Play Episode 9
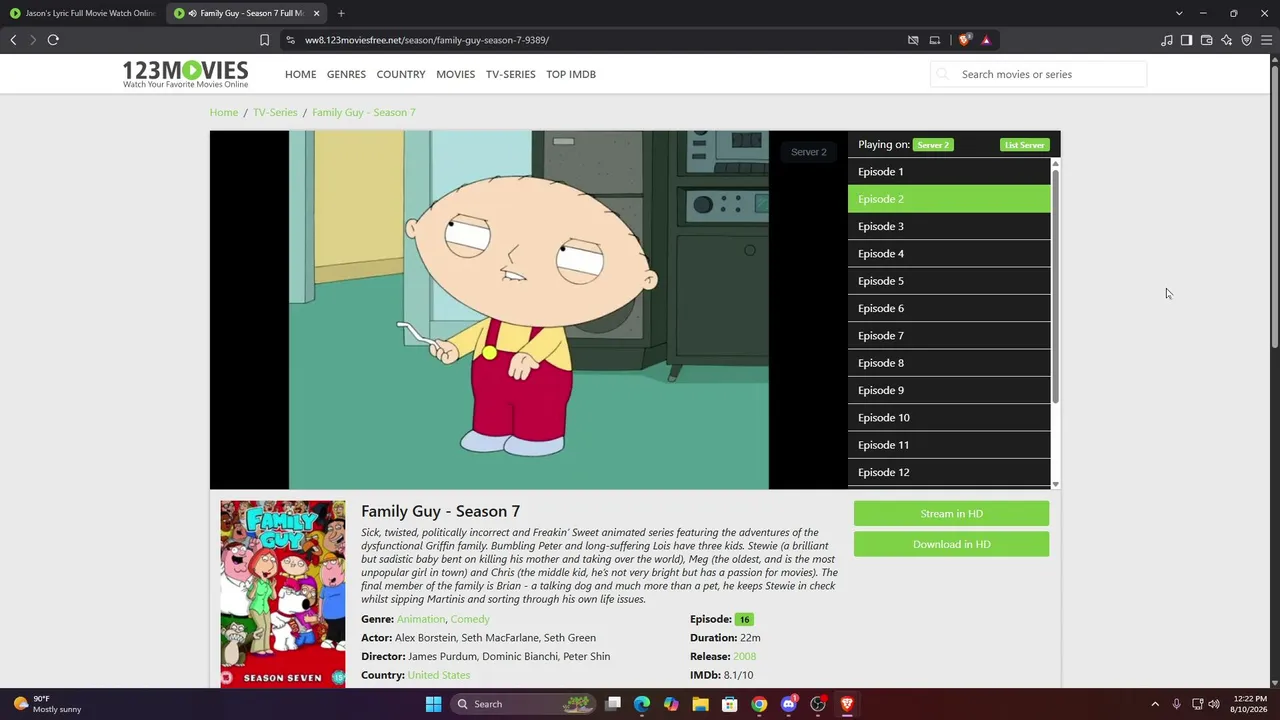The width and height of the screenshot is (1280, 720). (949, 390)
